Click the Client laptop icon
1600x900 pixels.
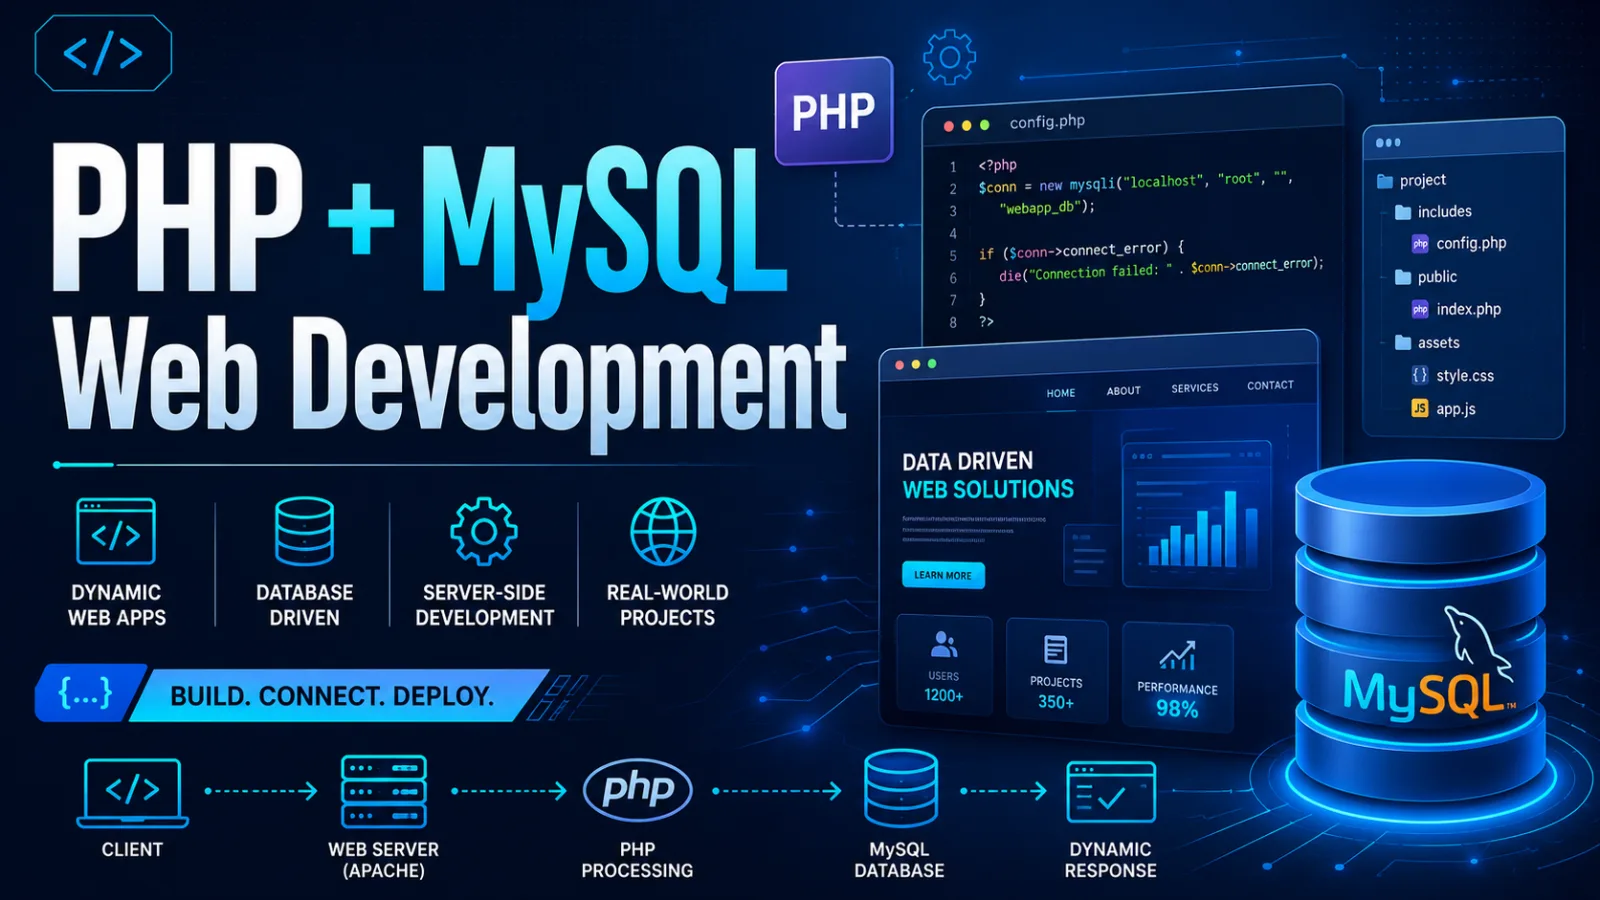click(132, 793)
